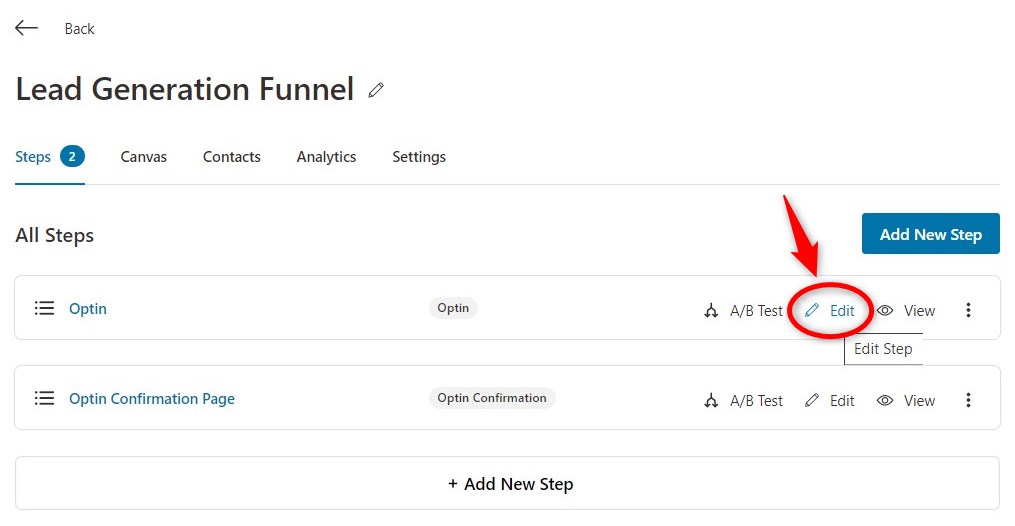Open more options menu for Optin step

[x=968, y=310]
